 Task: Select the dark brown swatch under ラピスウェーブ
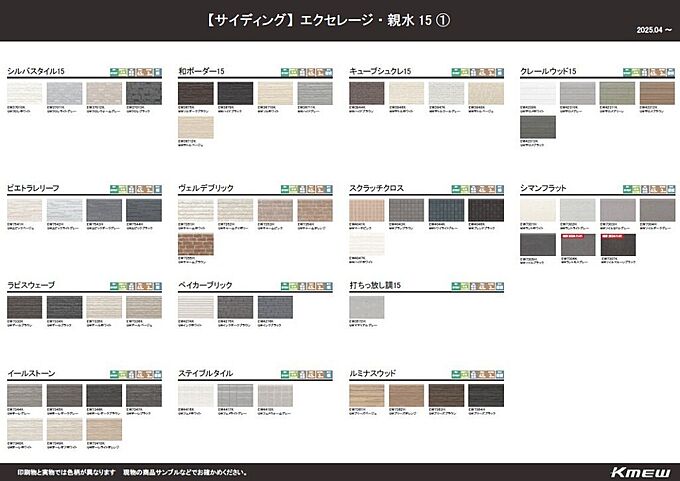(x=24, y=308)
